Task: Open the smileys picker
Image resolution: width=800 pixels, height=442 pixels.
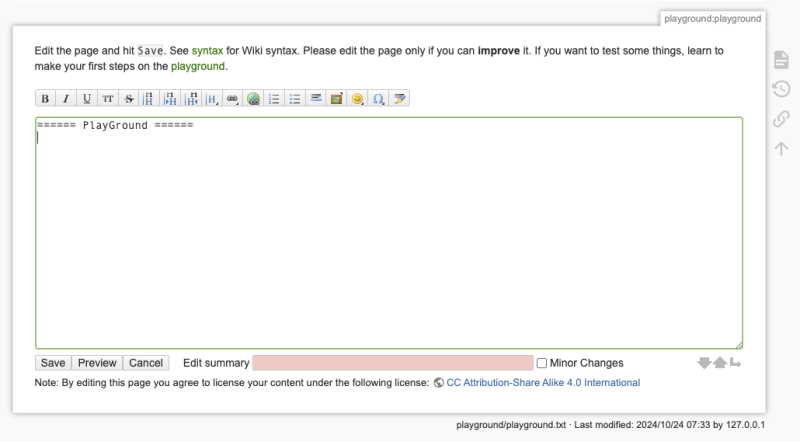Action: [x=358, y=98]
